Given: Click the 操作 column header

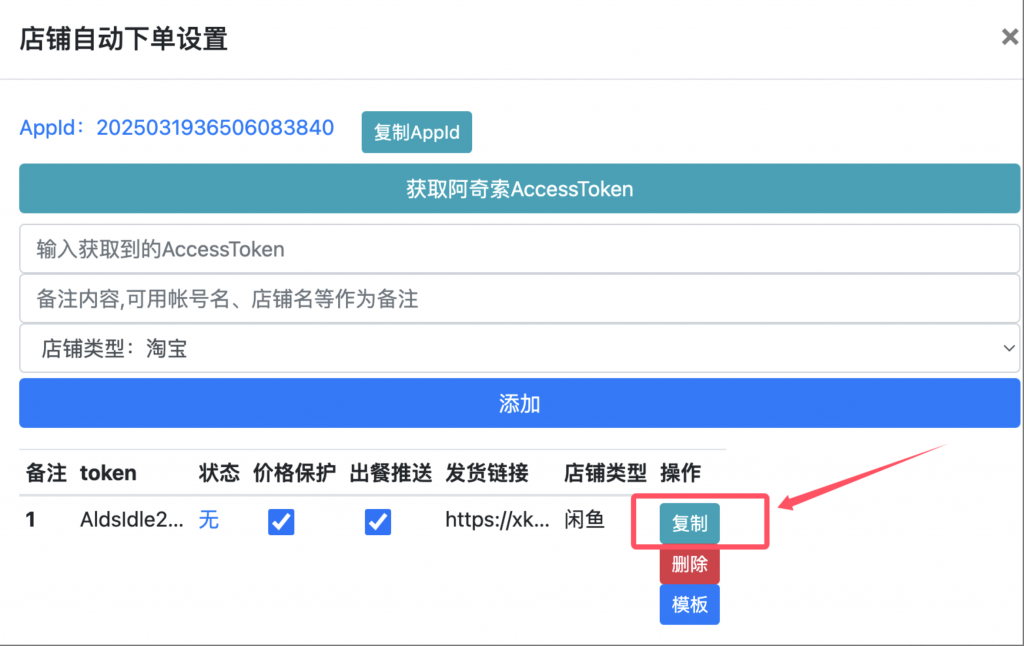Looking at the screenshot, I should [680, 473].
